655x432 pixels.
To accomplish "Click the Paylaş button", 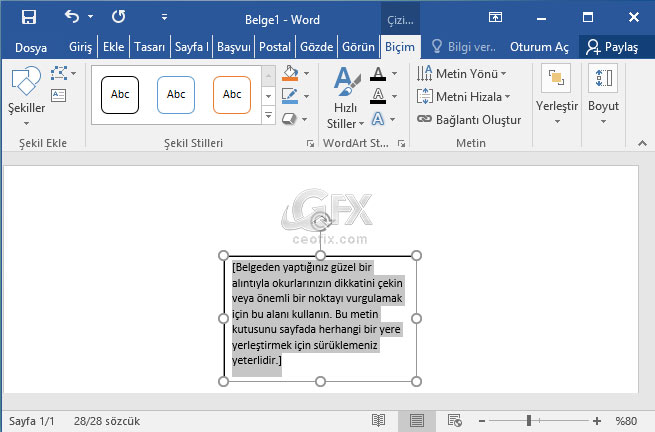I will coord(612,47).
